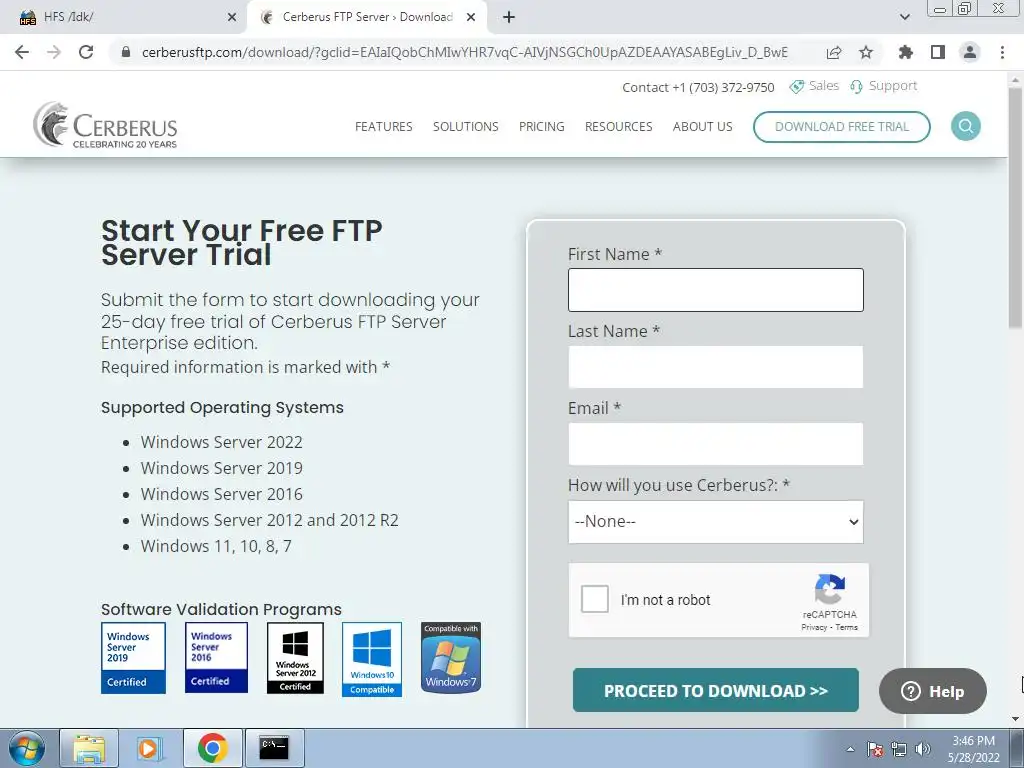
Task: Click the browser back arrow
Action: 22,52
